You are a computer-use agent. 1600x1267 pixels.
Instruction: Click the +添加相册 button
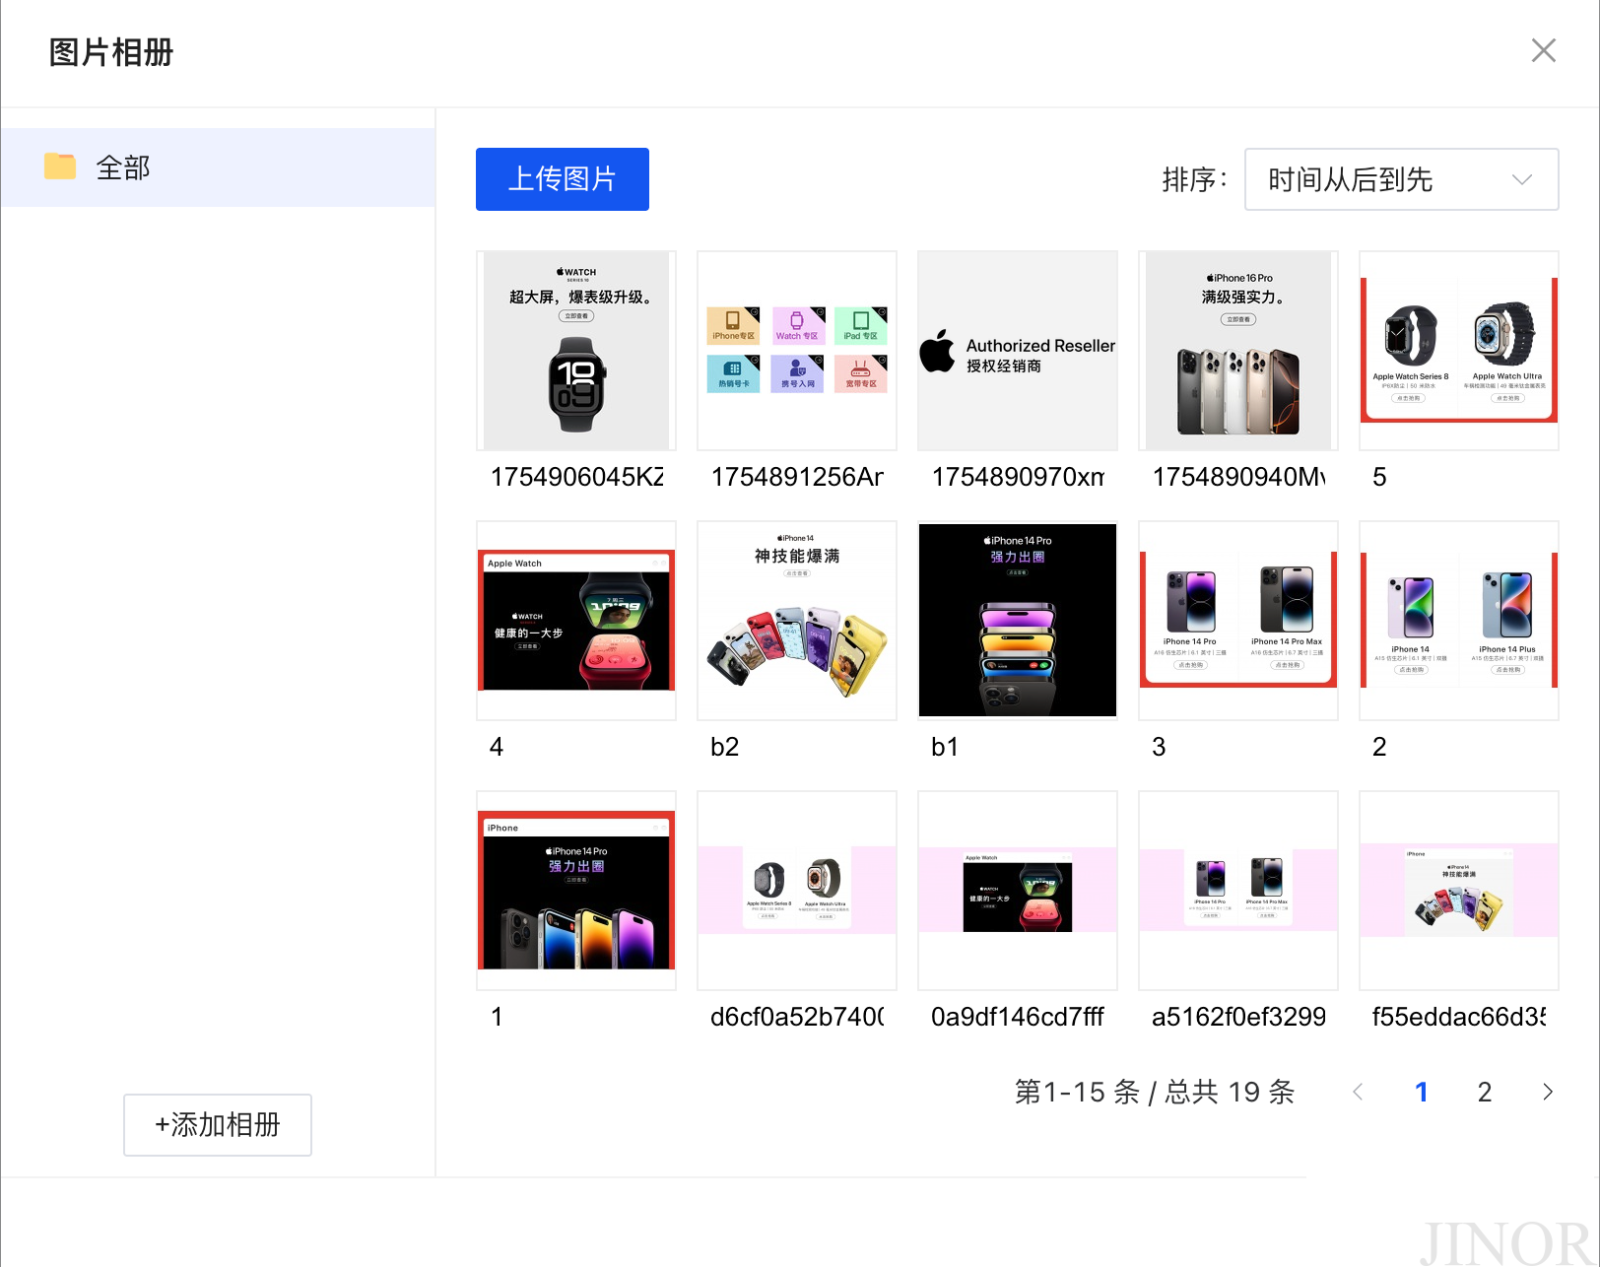click(217, 1125)
